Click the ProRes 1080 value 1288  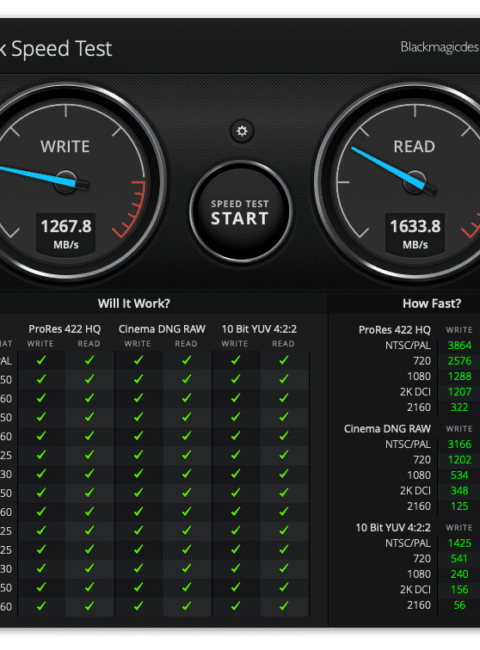459,376
